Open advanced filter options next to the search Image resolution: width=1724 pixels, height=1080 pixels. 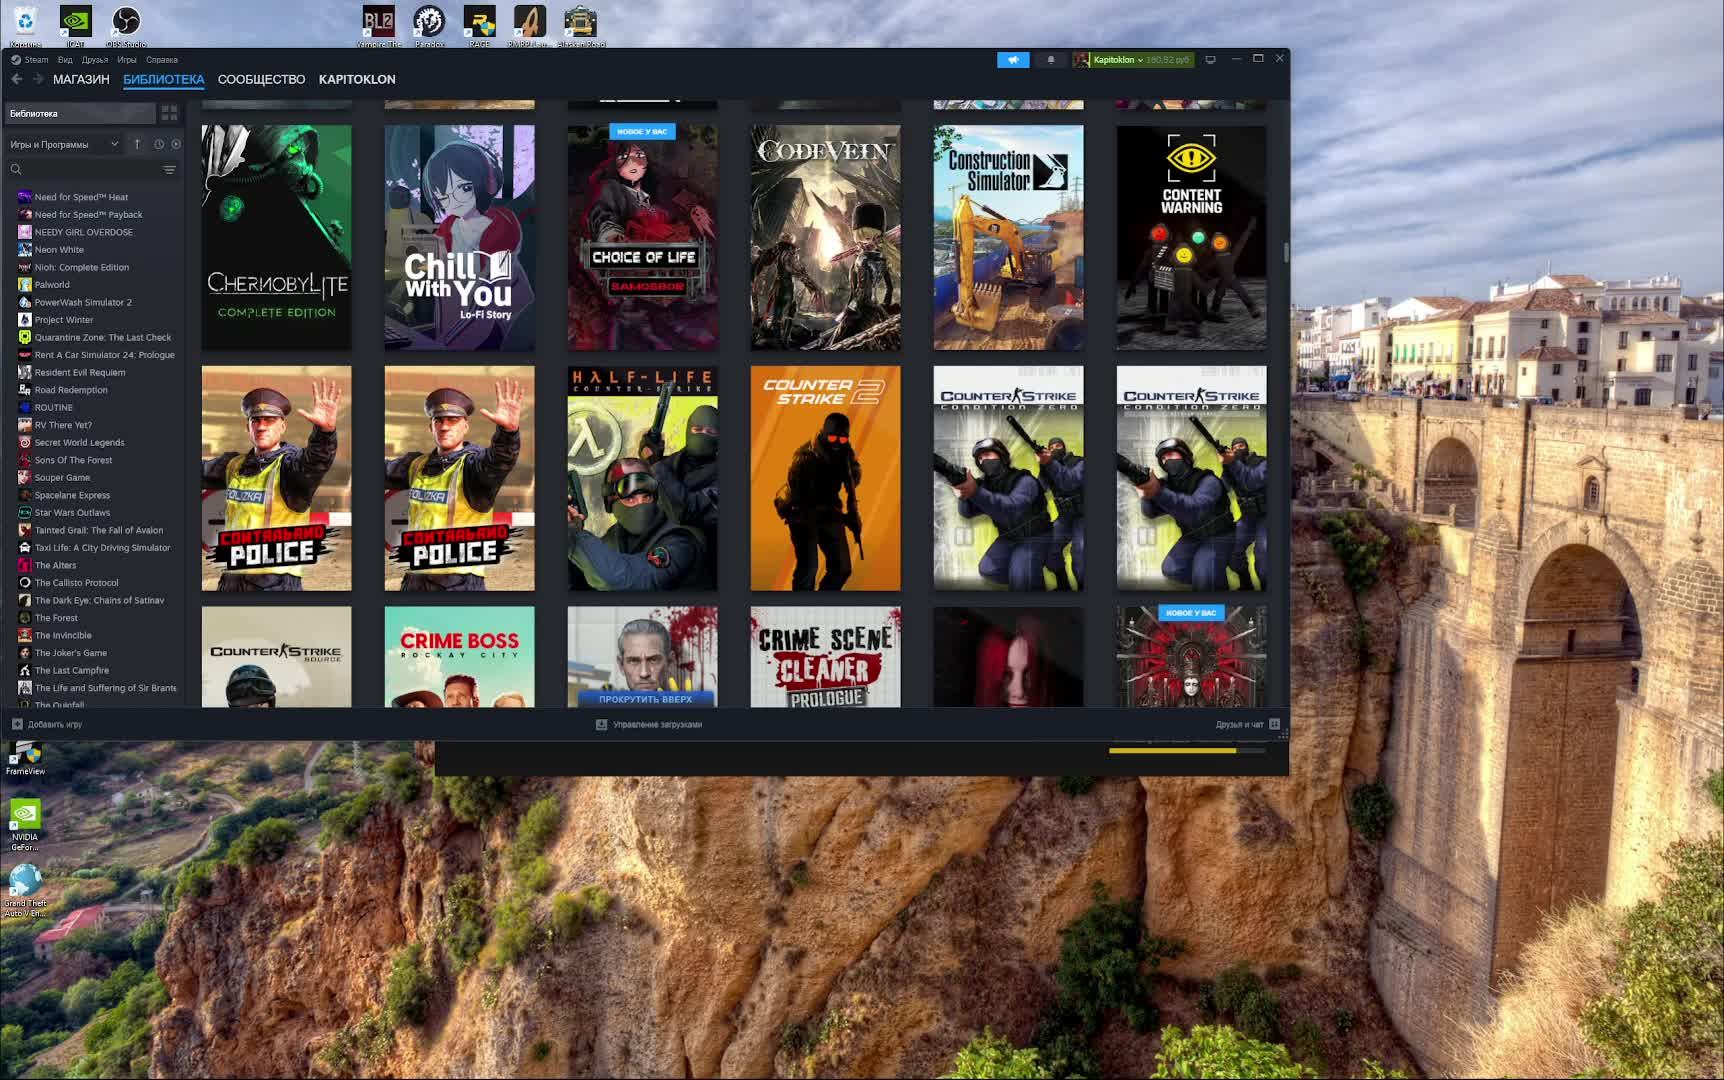coord(169,170)
